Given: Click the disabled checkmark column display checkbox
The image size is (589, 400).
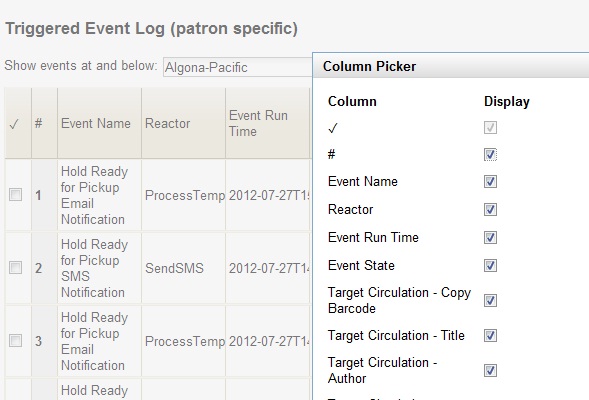Looking at the screenshot, I should point(490,127).
